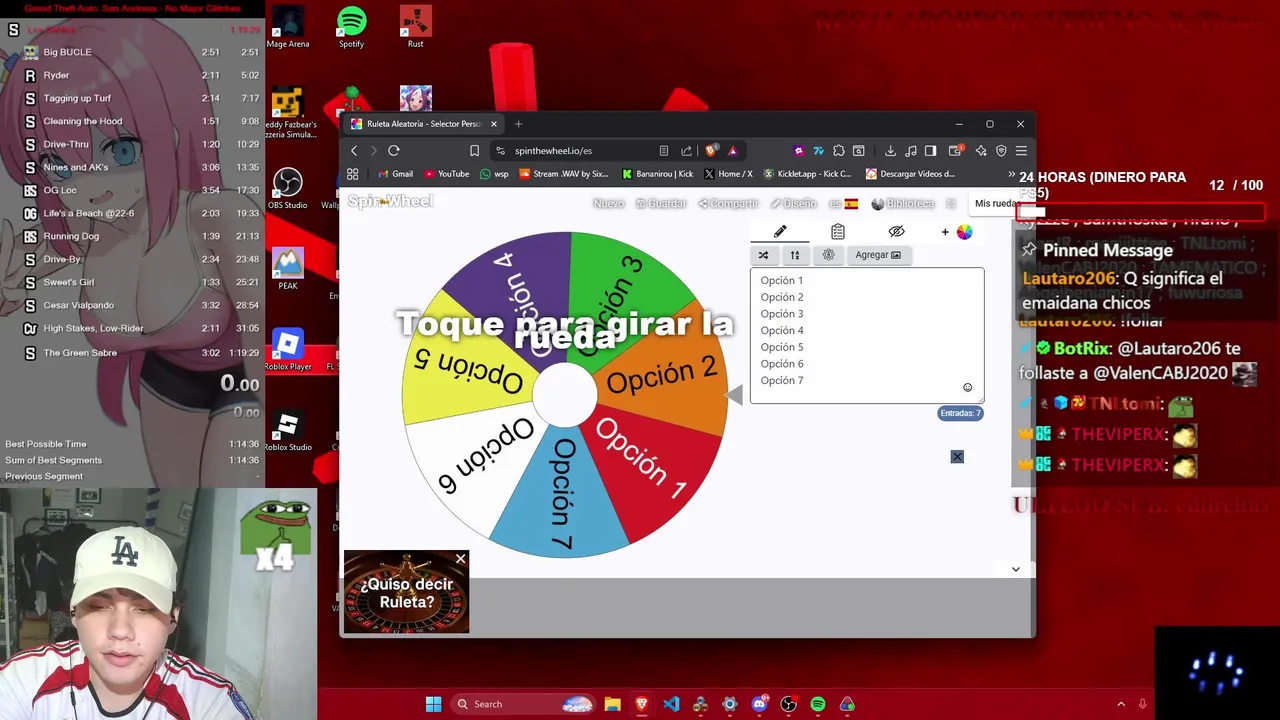The image size is (1280, 720).
Task: Open the browser downloads icon
Action: pos(890,150)
